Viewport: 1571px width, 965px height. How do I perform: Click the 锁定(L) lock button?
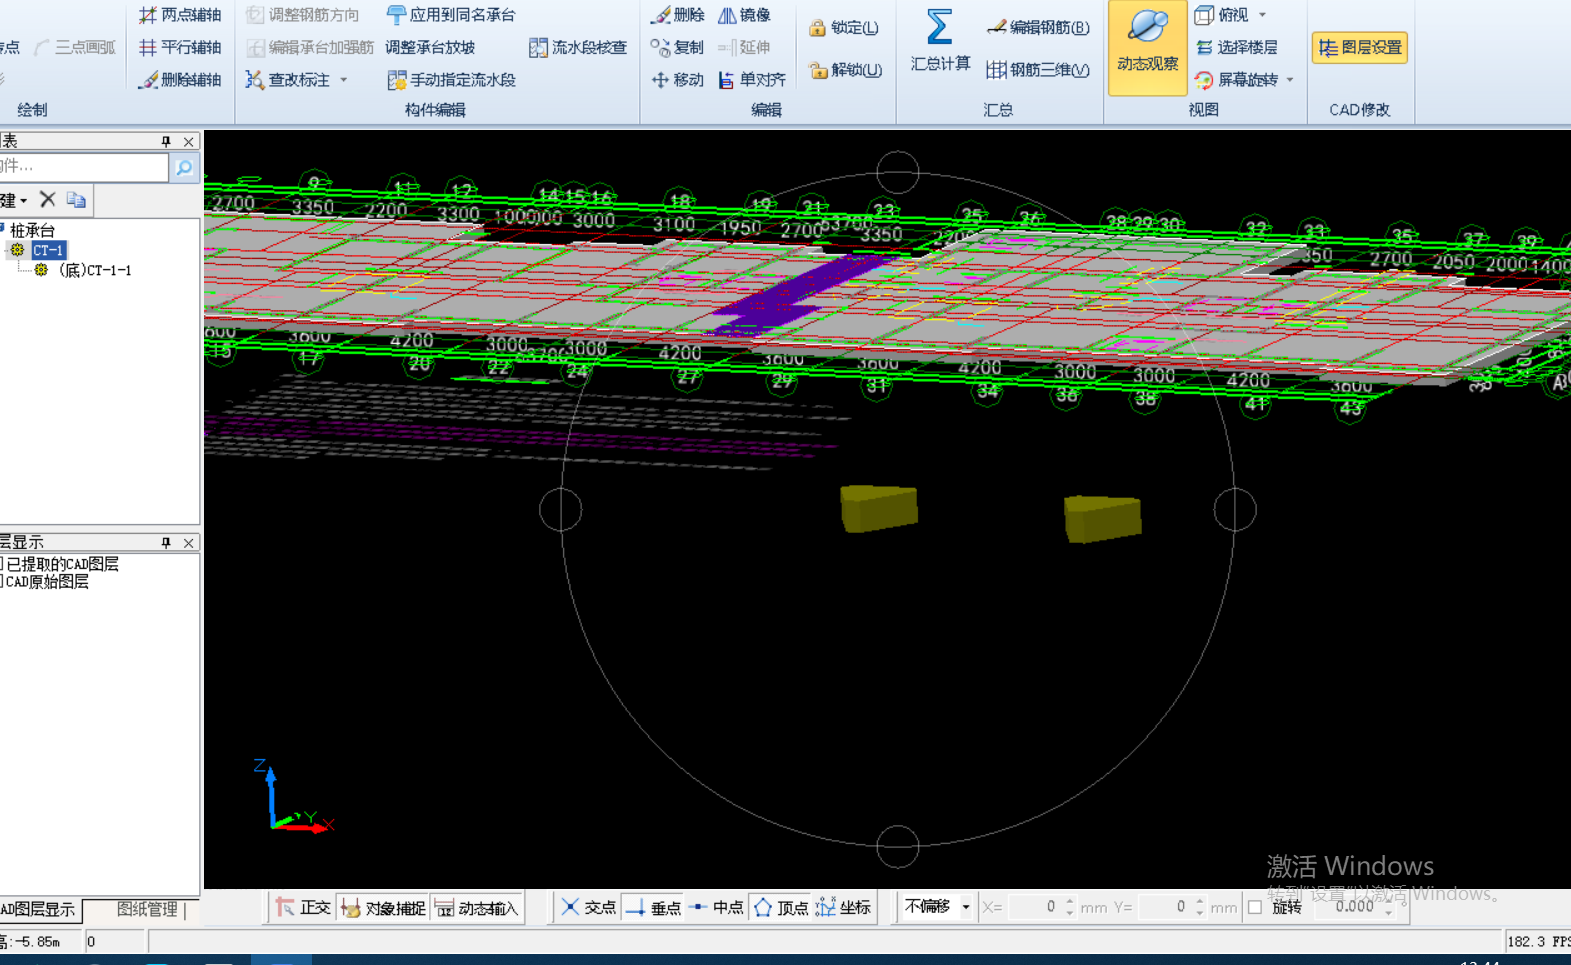tap(844, 27)
